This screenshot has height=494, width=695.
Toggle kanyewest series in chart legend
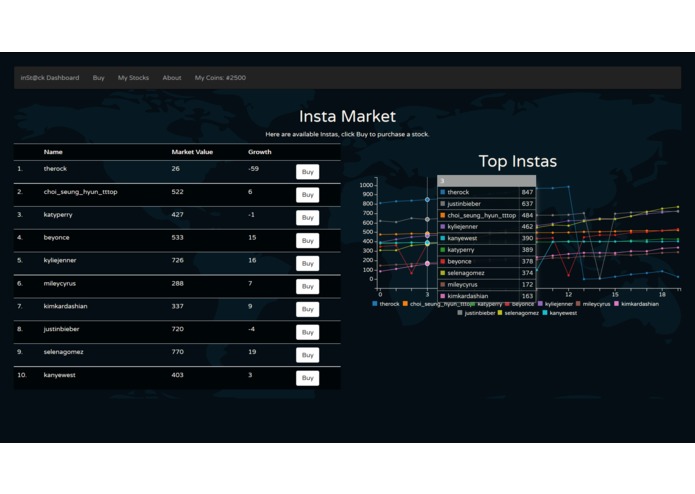[560, 313]
